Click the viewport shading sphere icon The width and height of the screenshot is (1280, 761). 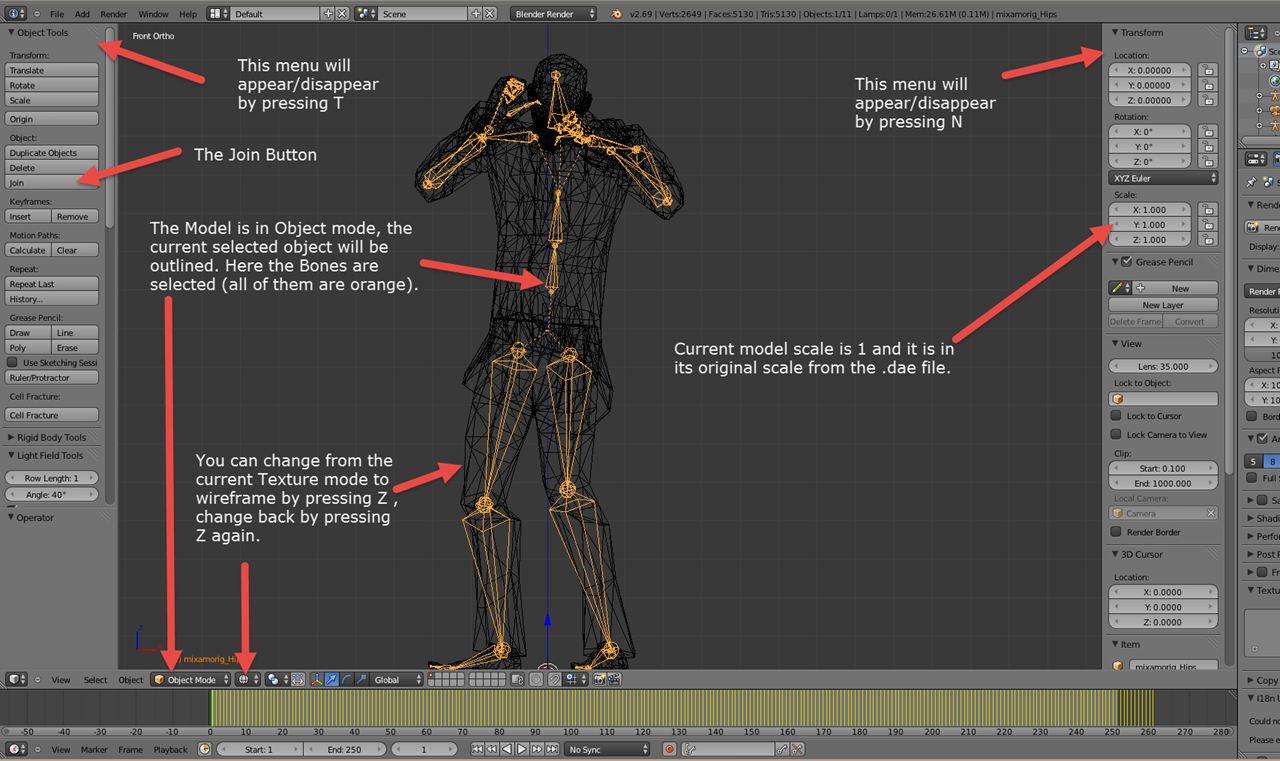(243, 679)
